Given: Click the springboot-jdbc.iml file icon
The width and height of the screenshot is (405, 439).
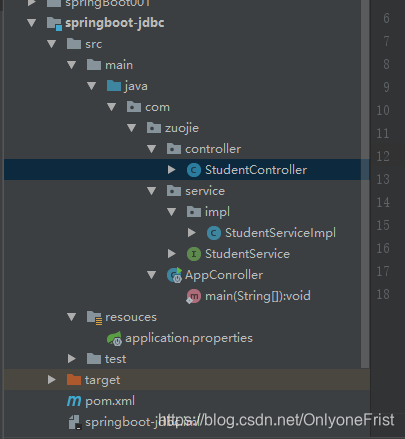Looking at the screenshot, I should [x=75, y=422].
